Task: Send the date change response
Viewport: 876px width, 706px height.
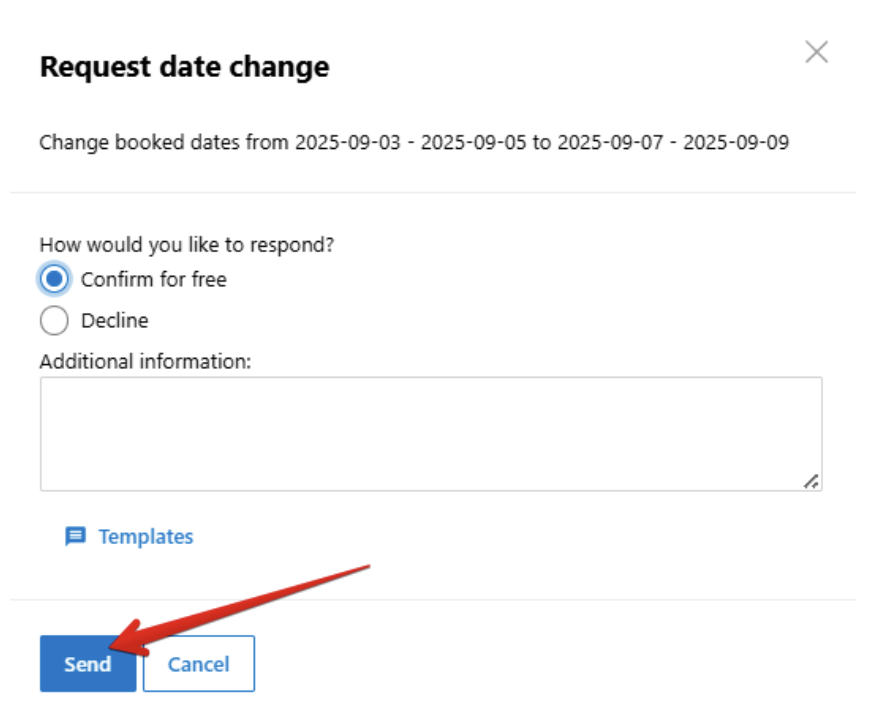Action: 88,664
